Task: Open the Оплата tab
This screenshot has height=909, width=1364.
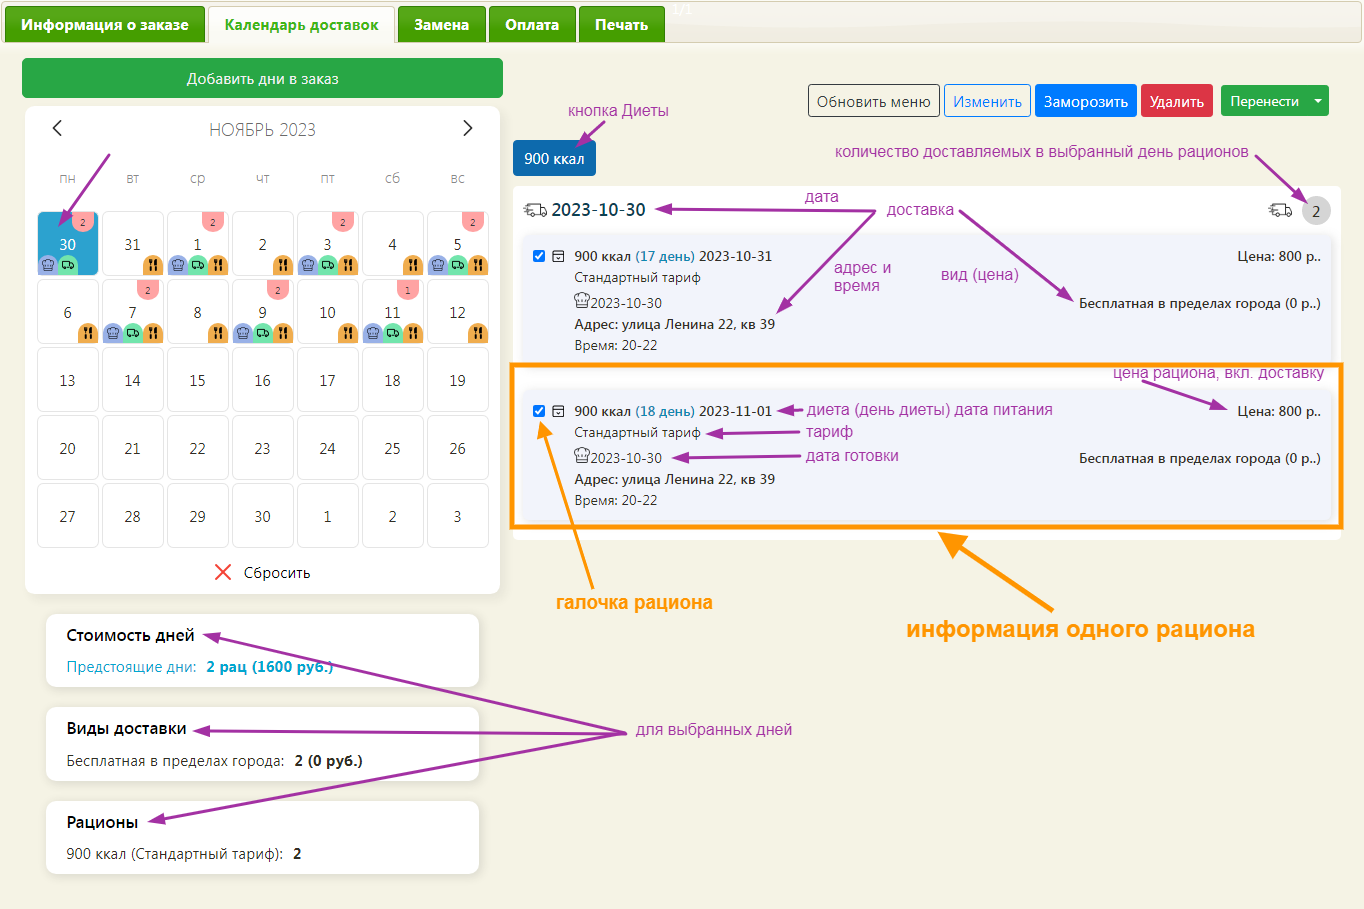Action: (532, 25)
